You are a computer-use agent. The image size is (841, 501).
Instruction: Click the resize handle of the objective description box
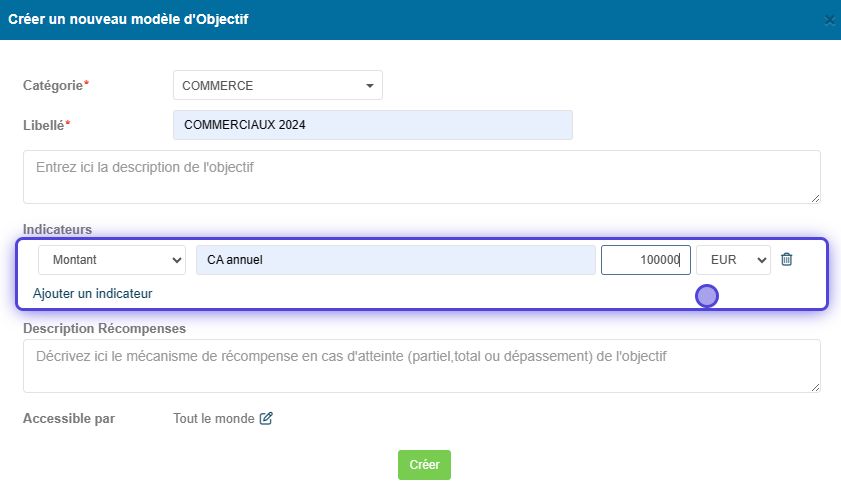point(815,198)
